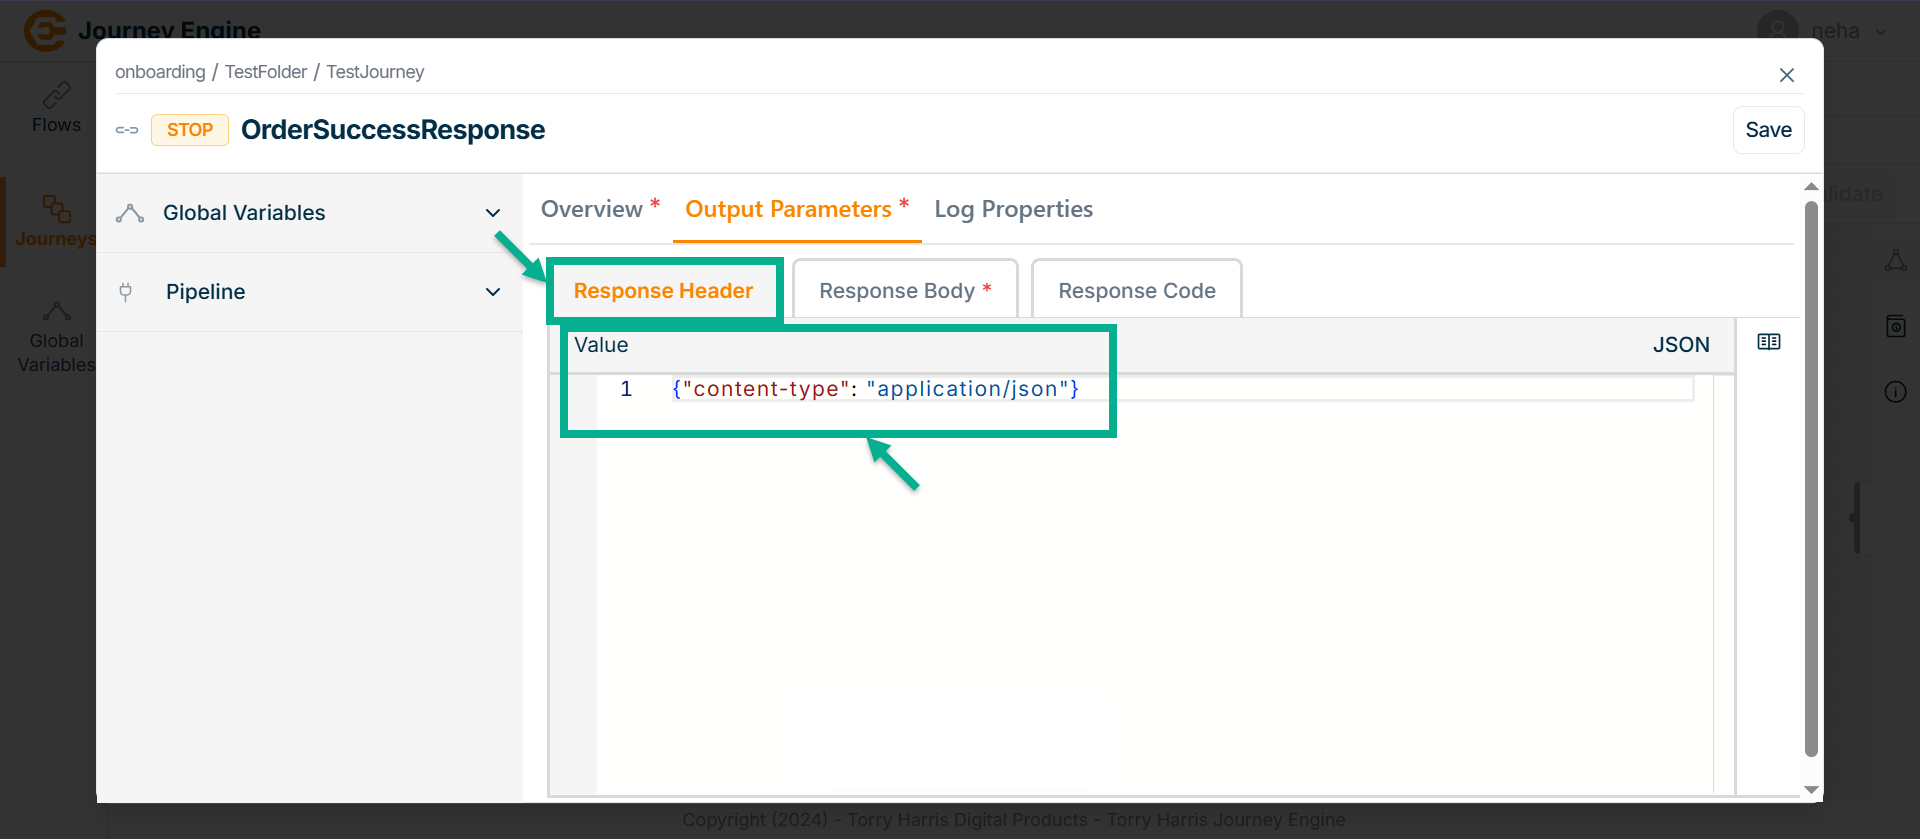This screenshot has height=839, width=1920.
Task: Open Flows from the left sidebar
Action: click(56, 108)
